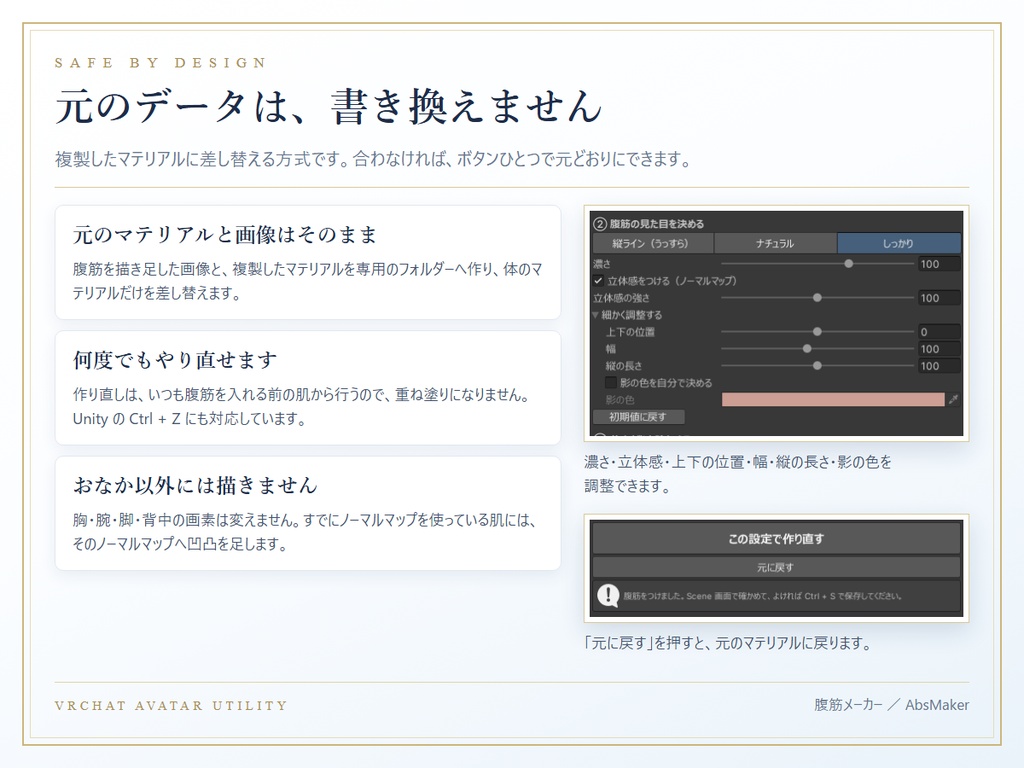Toggle 立体感をつける (ノーマルマップ) checkbox
Image resolution: width=1024 pixels, height=768 pixels.
(x=598, y=281)
